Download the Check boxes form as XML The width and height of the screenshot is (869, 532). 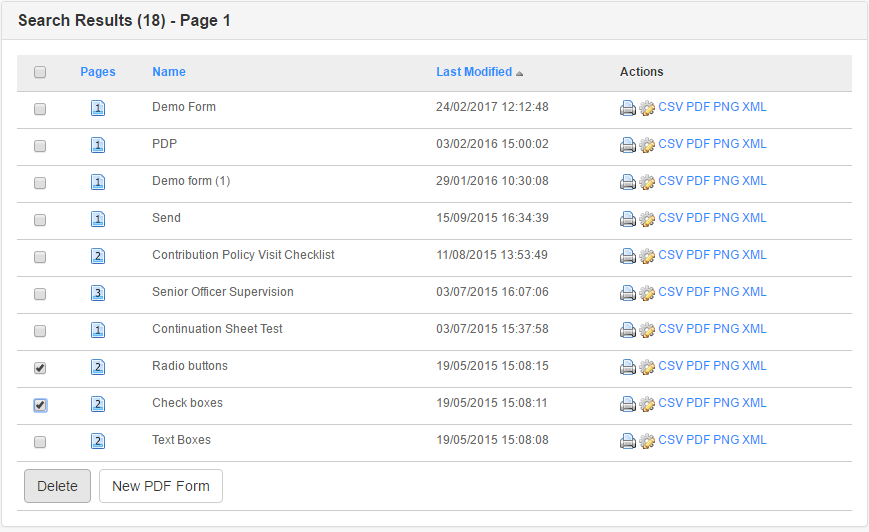754,403
